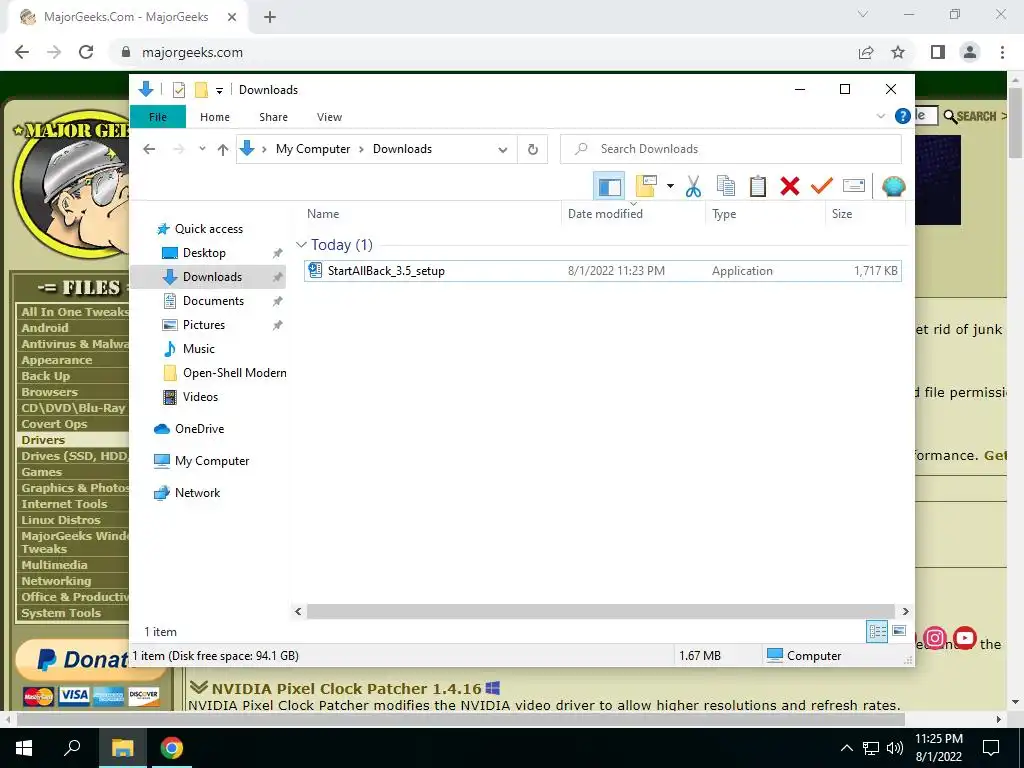Image resolution: width=1024 pixels, height=768 pixels.
Task: Click the Paste clipboard icon
Action: [x=758, y=187]
